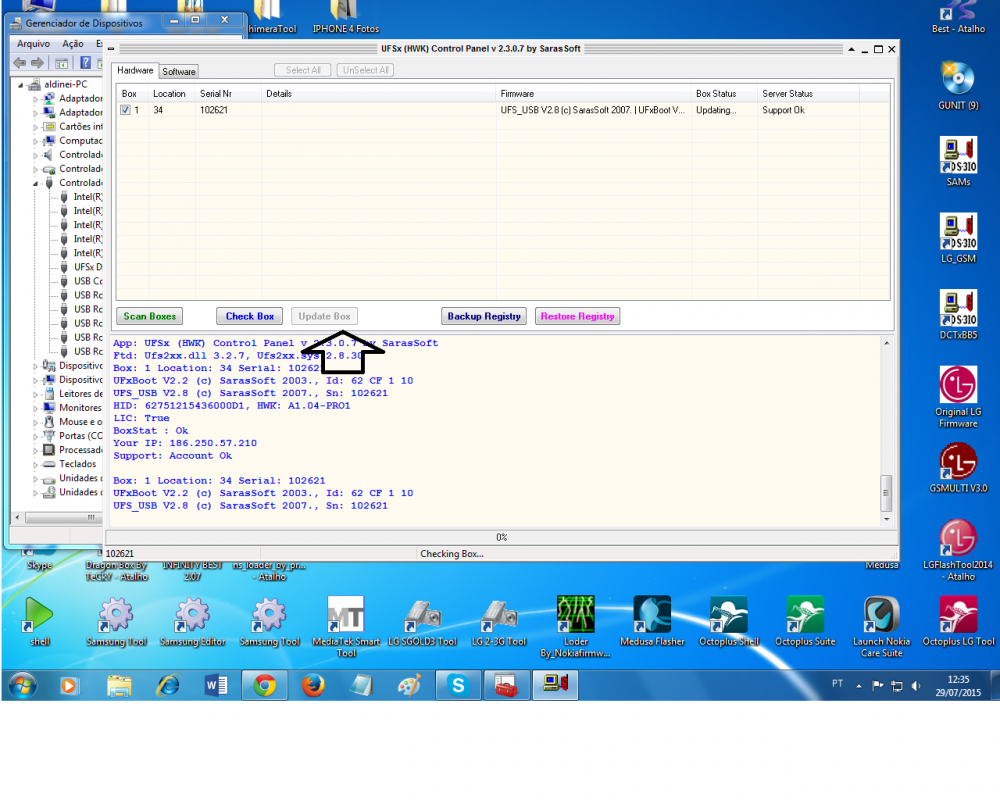Open the Arquivo menu in Device Manager
The image size is (1000, 800).
(33, 43)
